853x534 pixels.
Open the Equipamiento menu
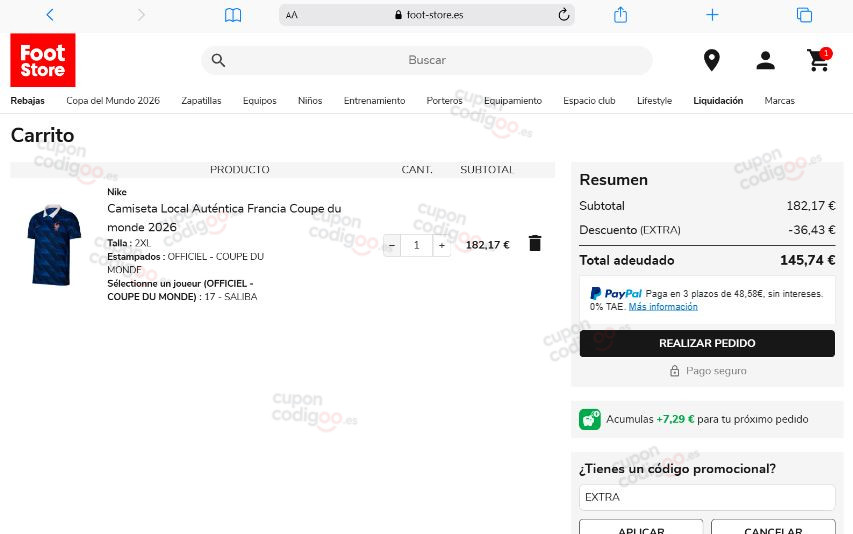[x=513, y=101]
